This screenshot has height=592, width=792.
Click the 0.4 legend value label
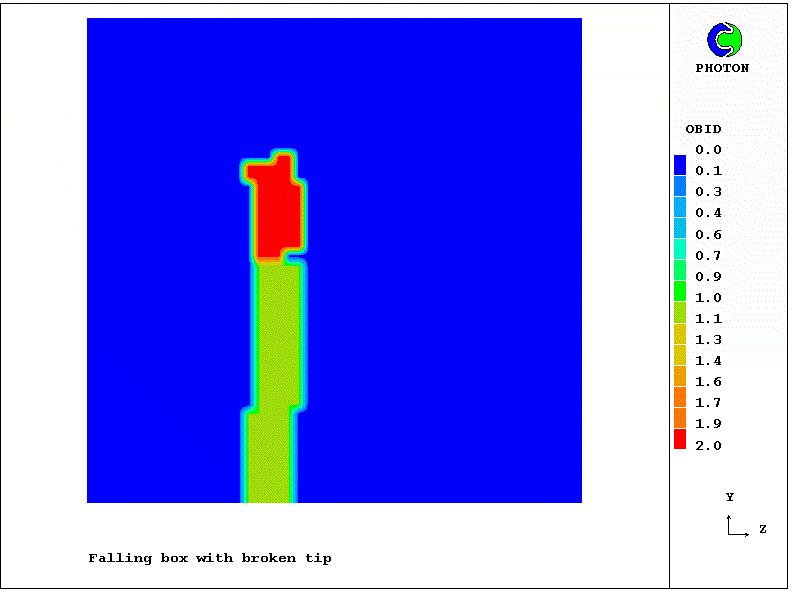[709, 213]
